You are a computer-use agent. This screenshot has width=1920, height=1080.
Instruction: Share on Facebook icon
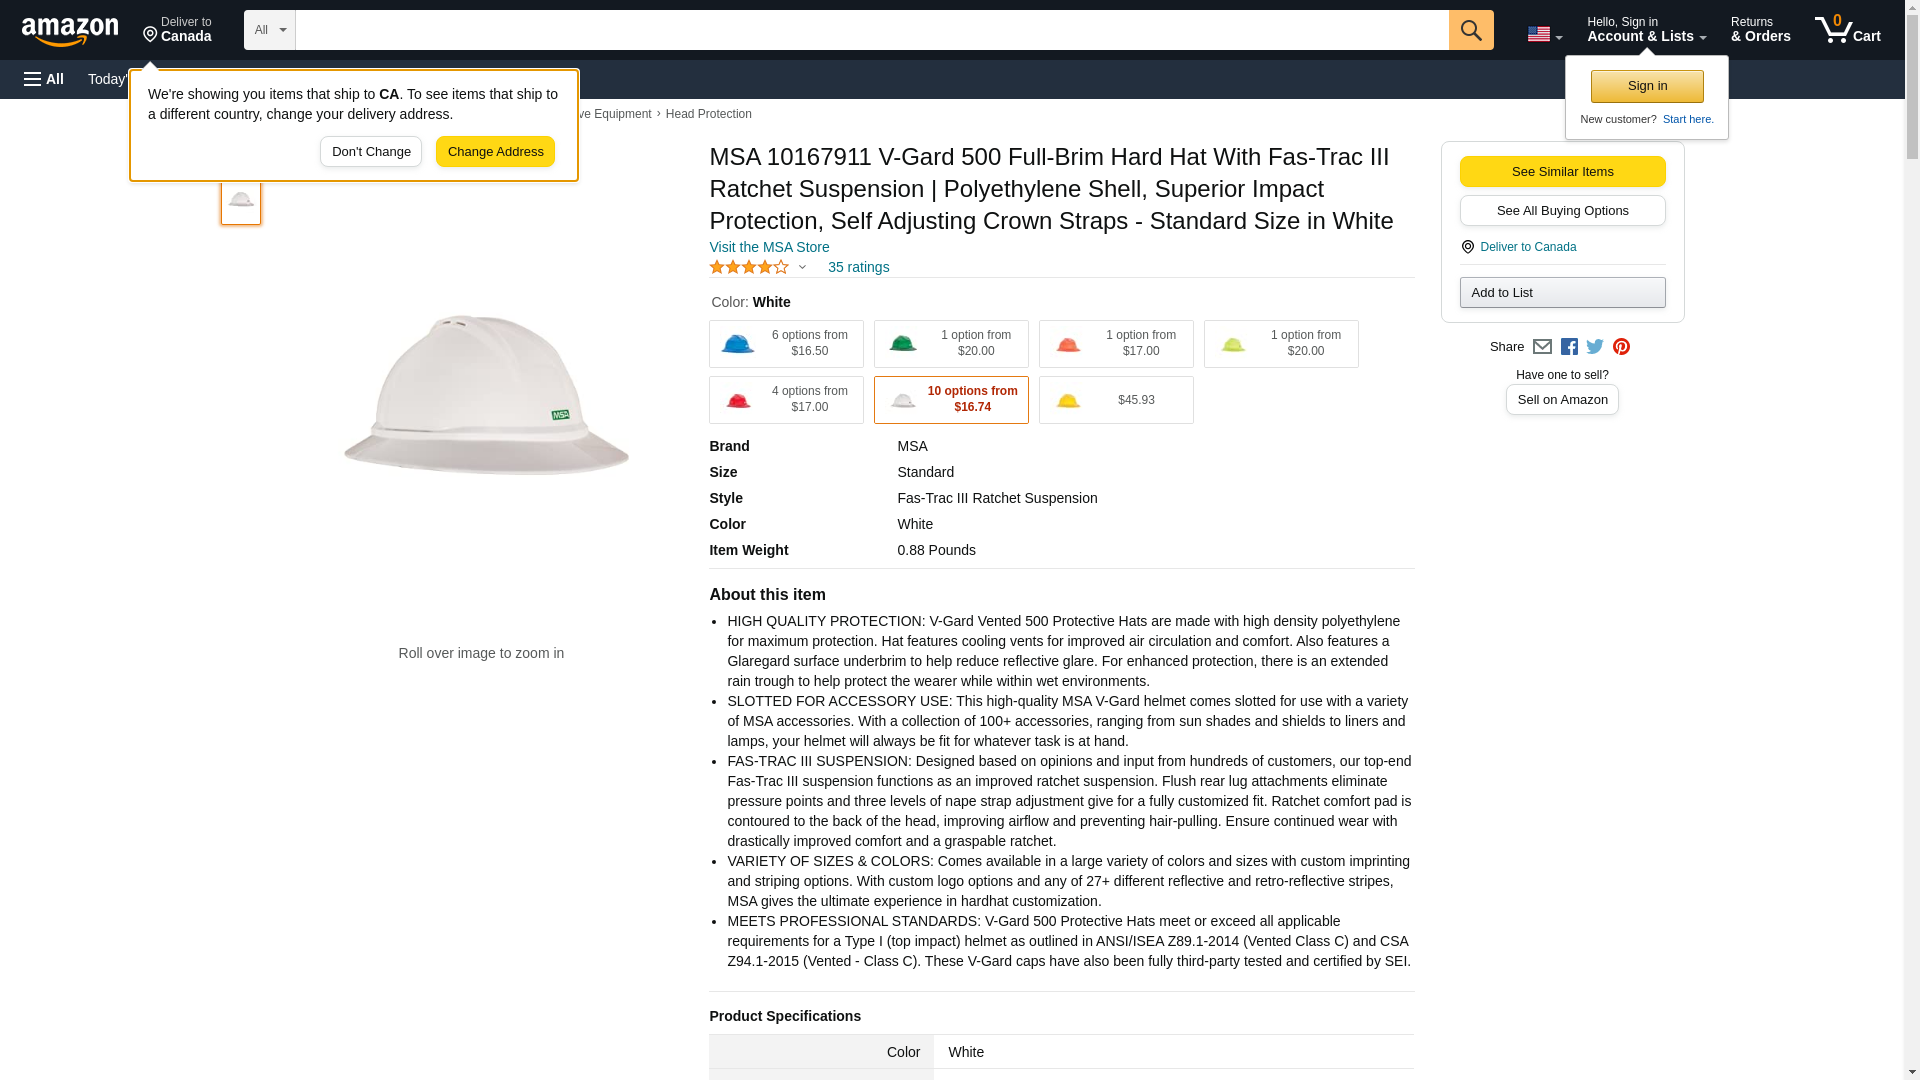tap(1569, 347)
